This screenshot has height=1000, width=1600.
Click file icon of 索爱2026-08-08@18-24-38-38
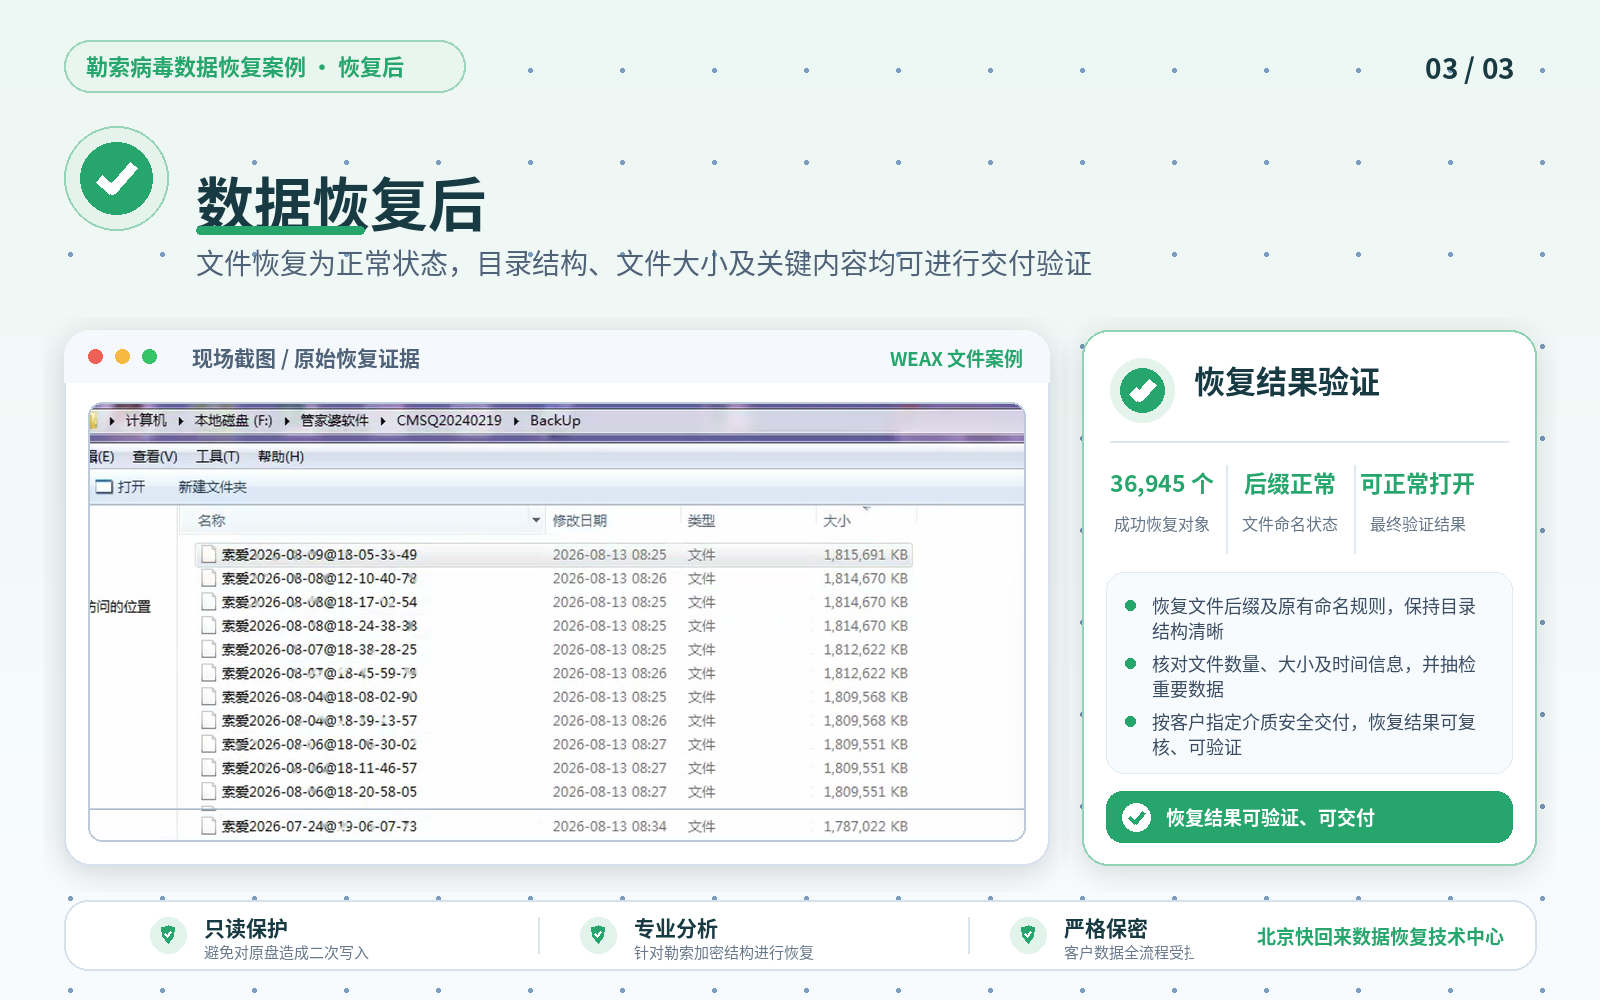point(209,625)
